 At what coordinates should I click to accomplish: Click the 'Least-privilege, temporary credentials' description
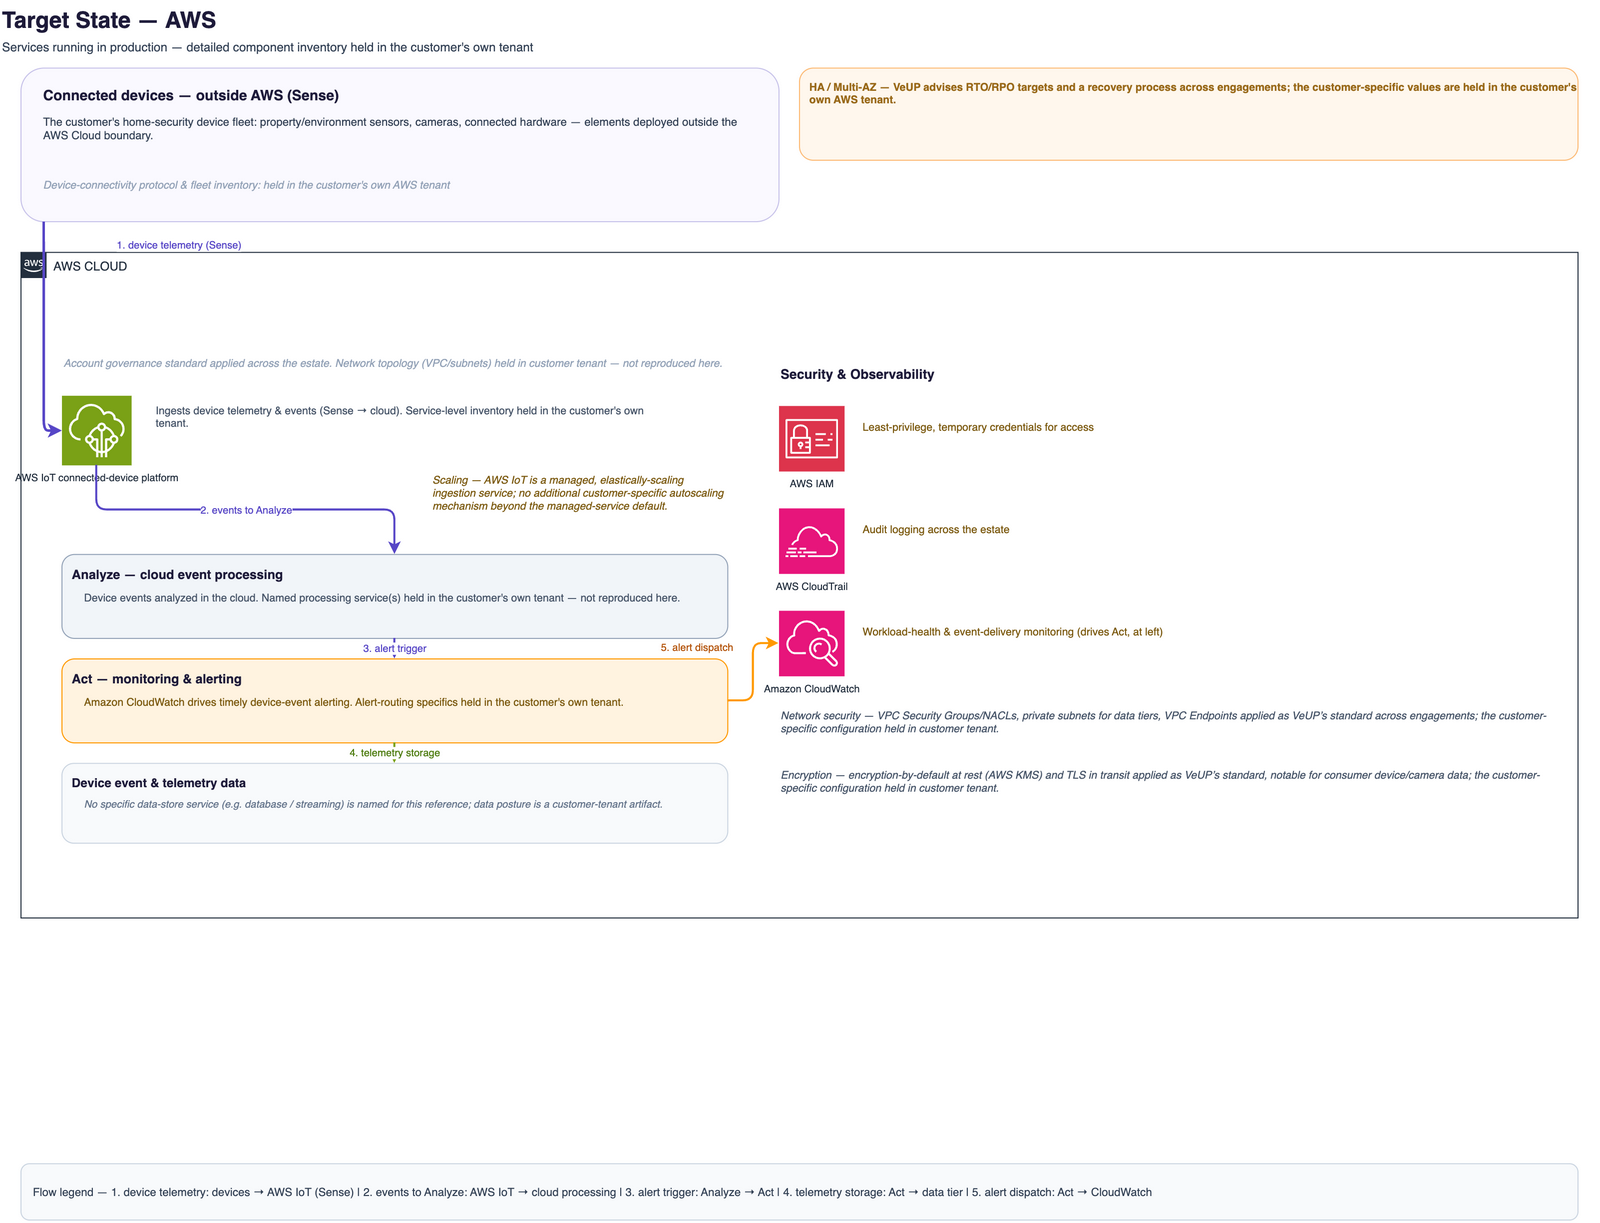[978, 427]
